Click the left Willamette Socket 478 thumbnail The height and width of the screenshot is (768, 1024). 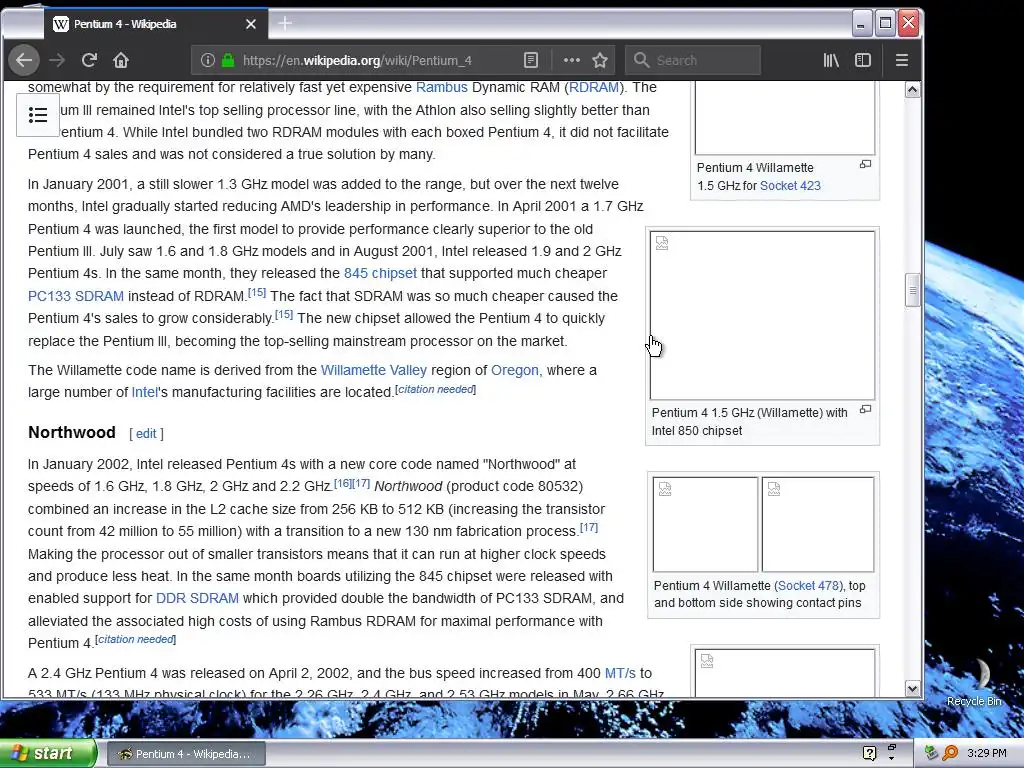pos(705,524)
